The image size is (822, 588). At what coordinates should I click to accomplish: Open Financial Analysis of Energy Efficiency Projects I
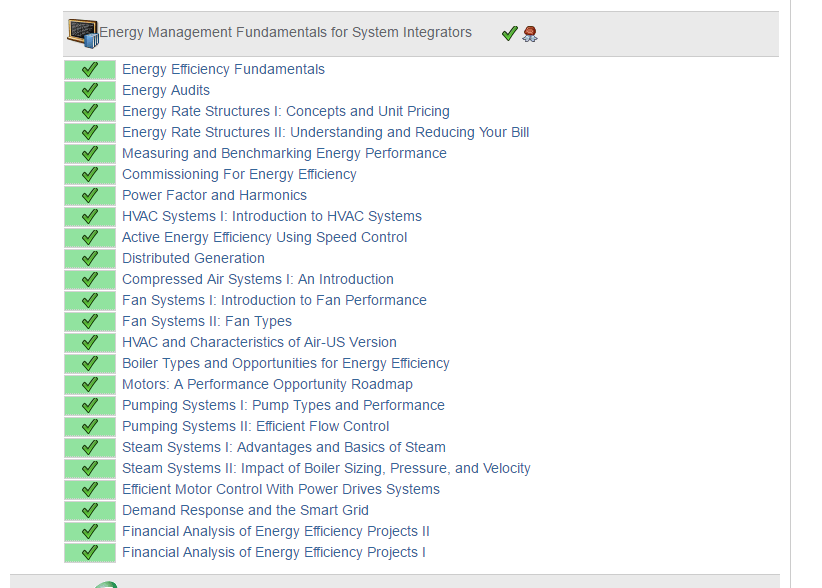coord(274,553)
